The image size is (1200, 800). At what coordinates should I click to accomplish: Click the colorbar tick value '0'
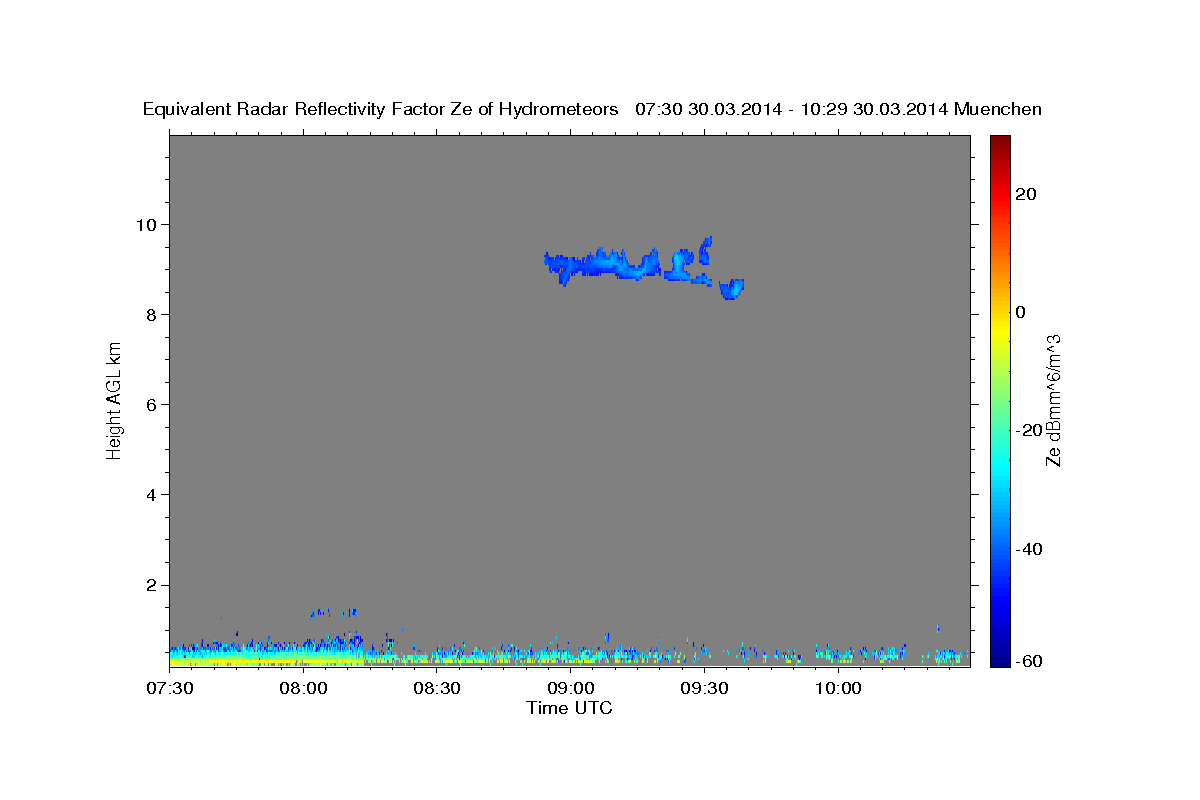pyautogui.click(x=1021, y=312)
